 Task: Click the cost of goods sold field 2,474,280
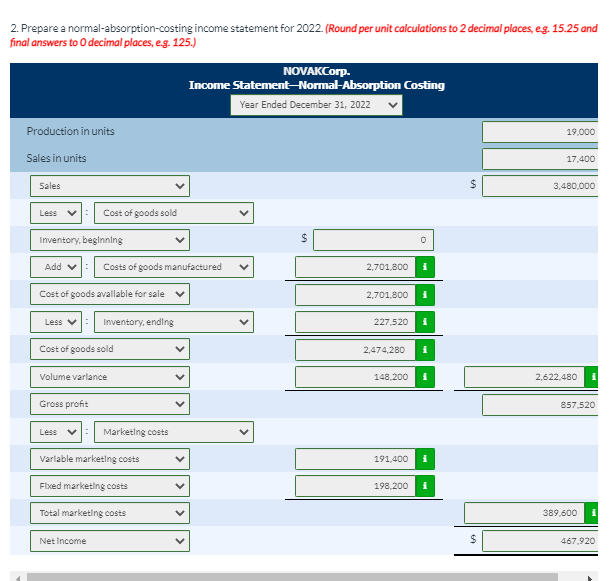click(x=355, y=350)
